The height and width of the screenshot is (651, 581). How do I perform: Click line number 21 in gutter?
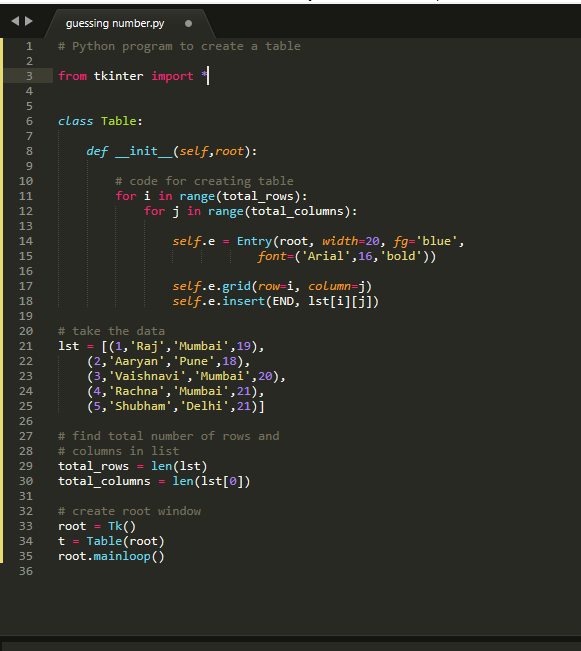click(26, 346)
